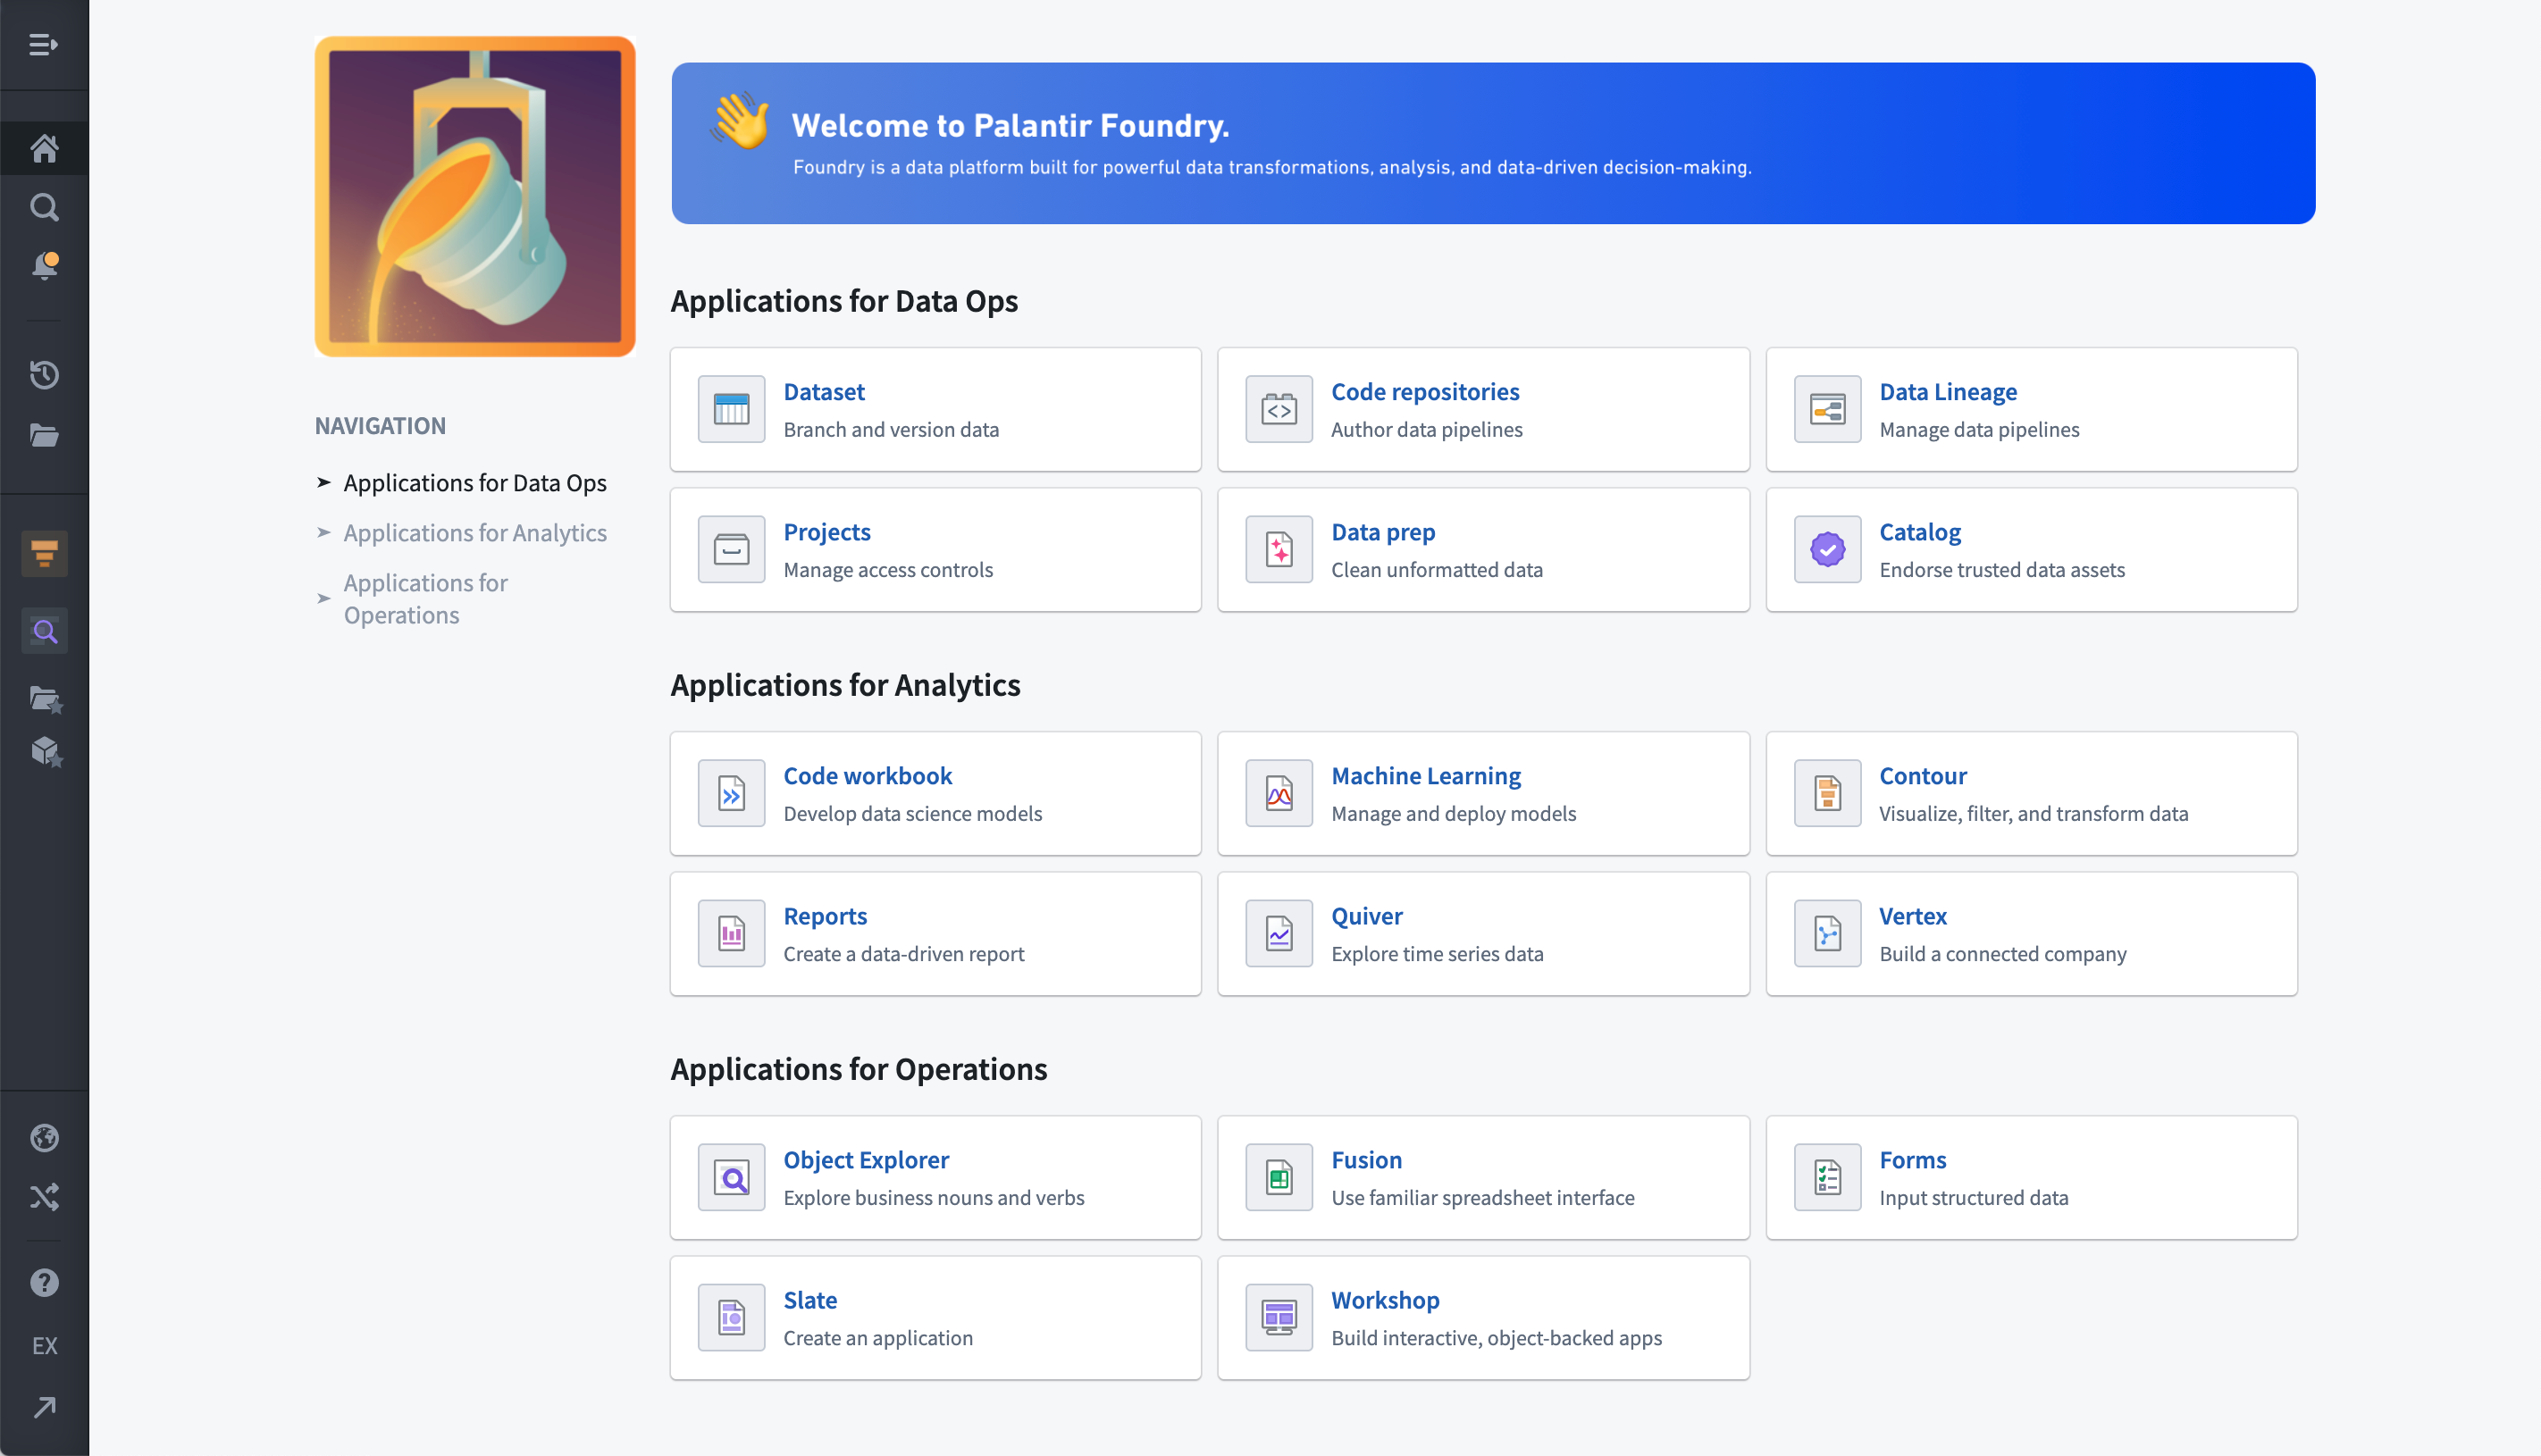The height and width of the screenshot is (1456, 2541).
Task: Open the Code repositories link
Action: [x=1425, y=391]
